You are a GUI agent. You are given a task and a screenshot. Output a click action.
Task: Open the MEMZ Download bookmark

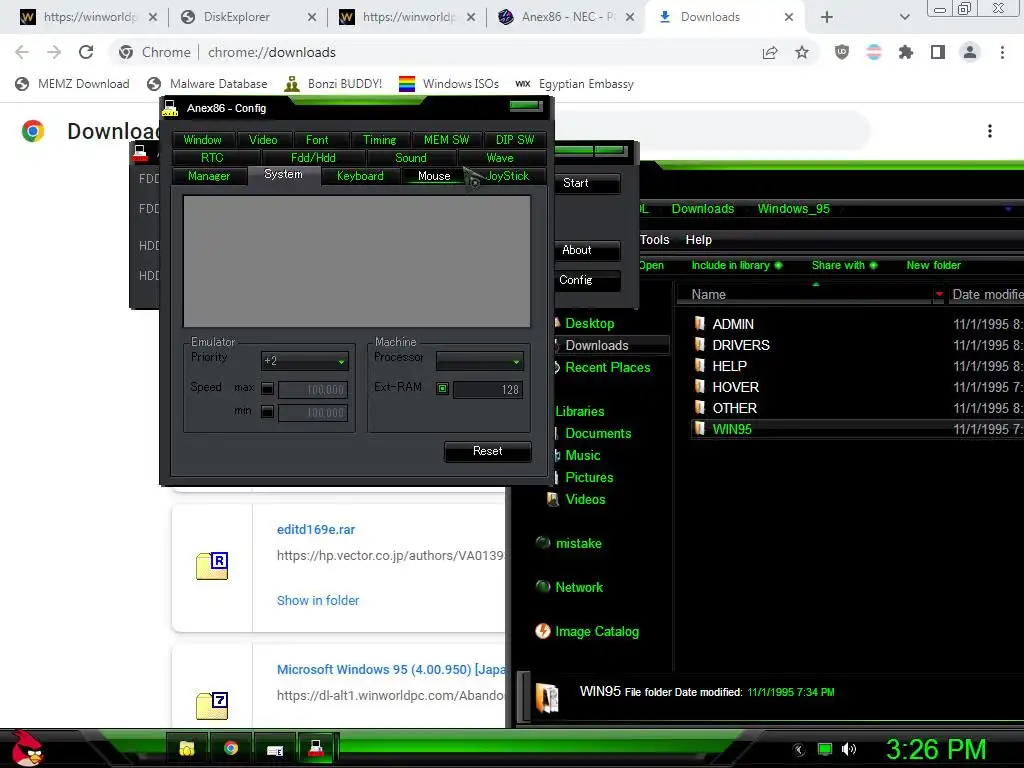[72, 84]
